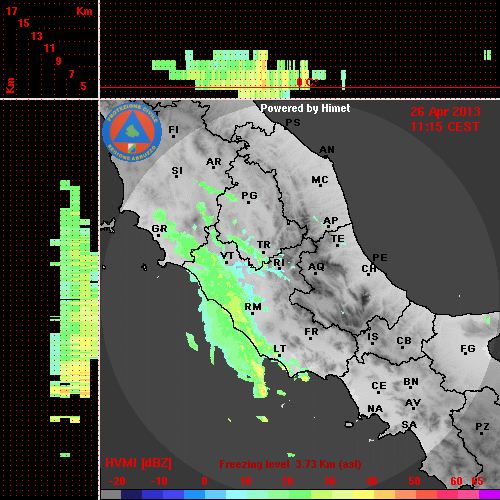Click the 7 km altitude scale label

[71, 74]
